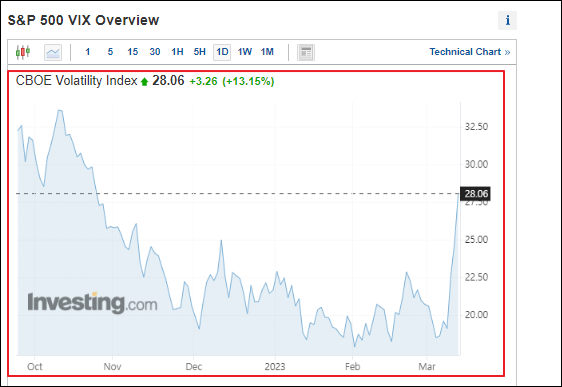Open the Technical Chart link
Viewport: 562px width, 387px height.
tap(470, 52)
